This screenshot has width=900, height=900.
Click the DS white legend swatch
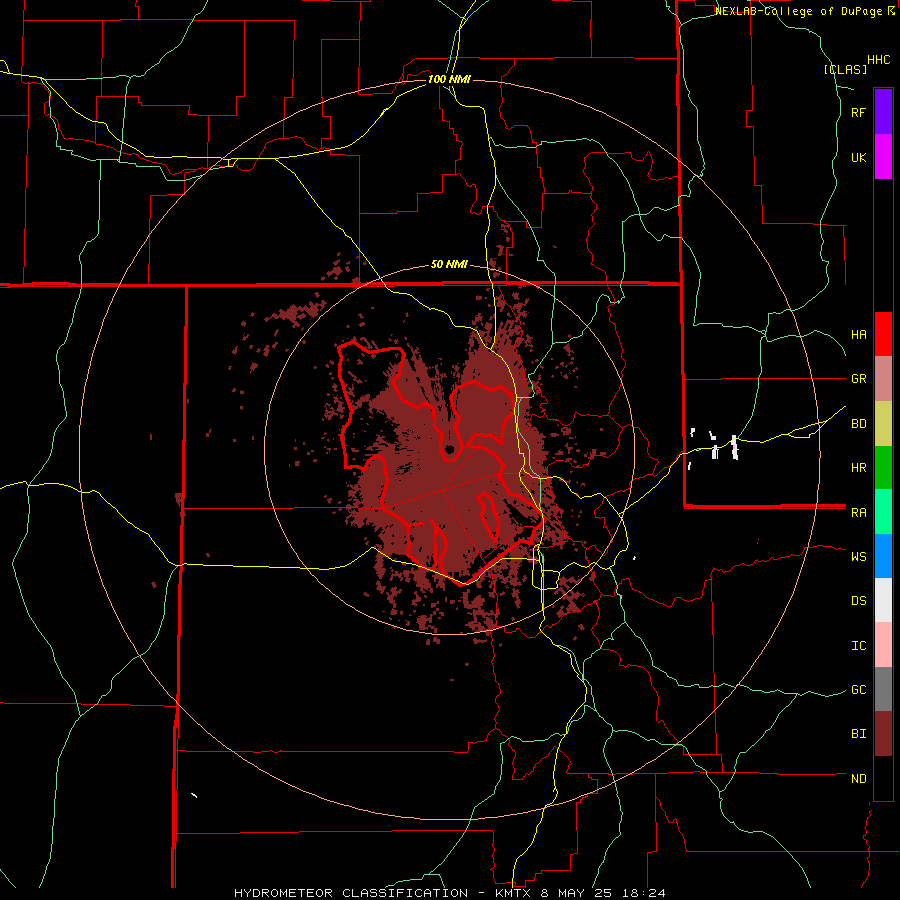point(883,600)
